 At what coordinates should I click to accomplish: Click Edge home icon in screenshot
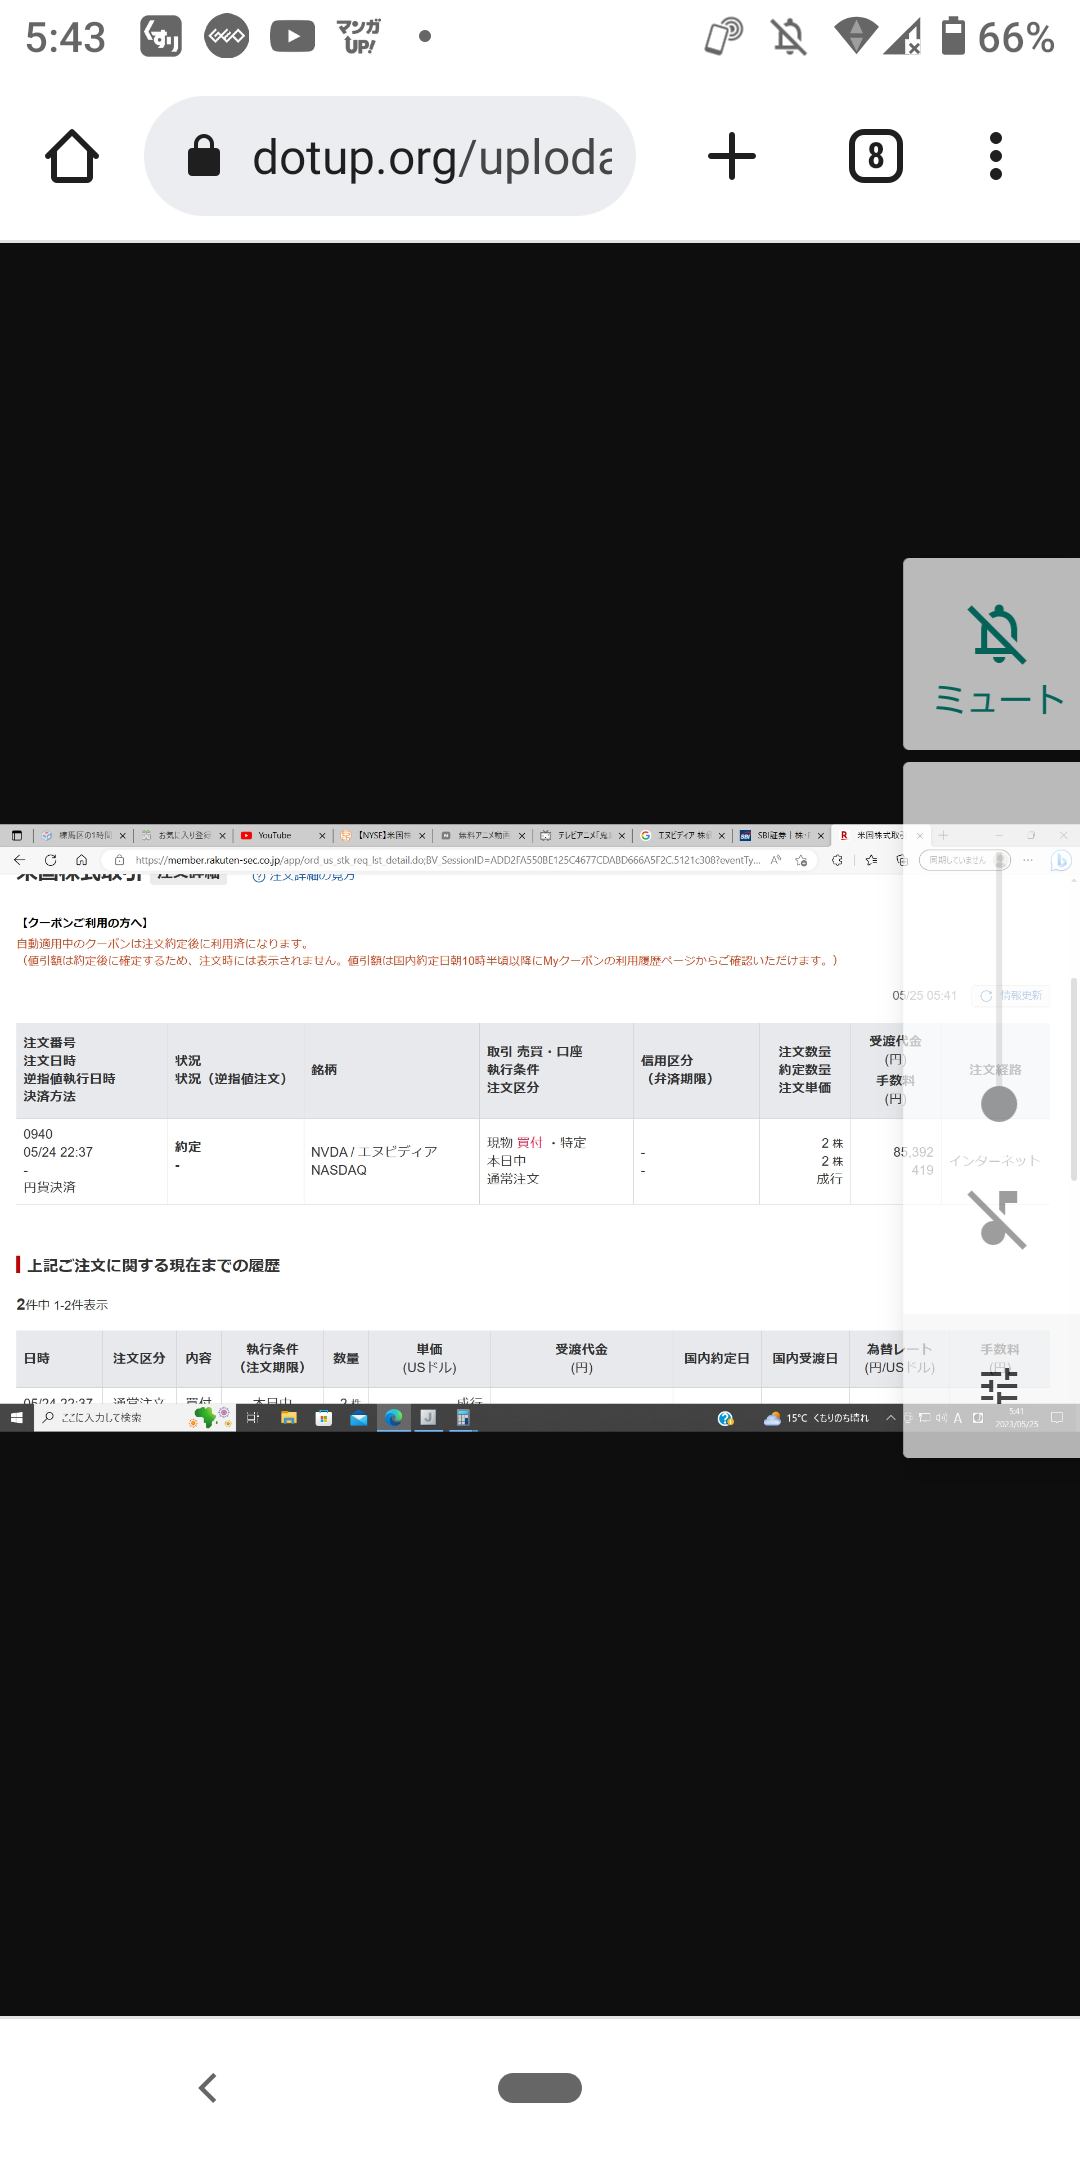click(x=82, y=860)
